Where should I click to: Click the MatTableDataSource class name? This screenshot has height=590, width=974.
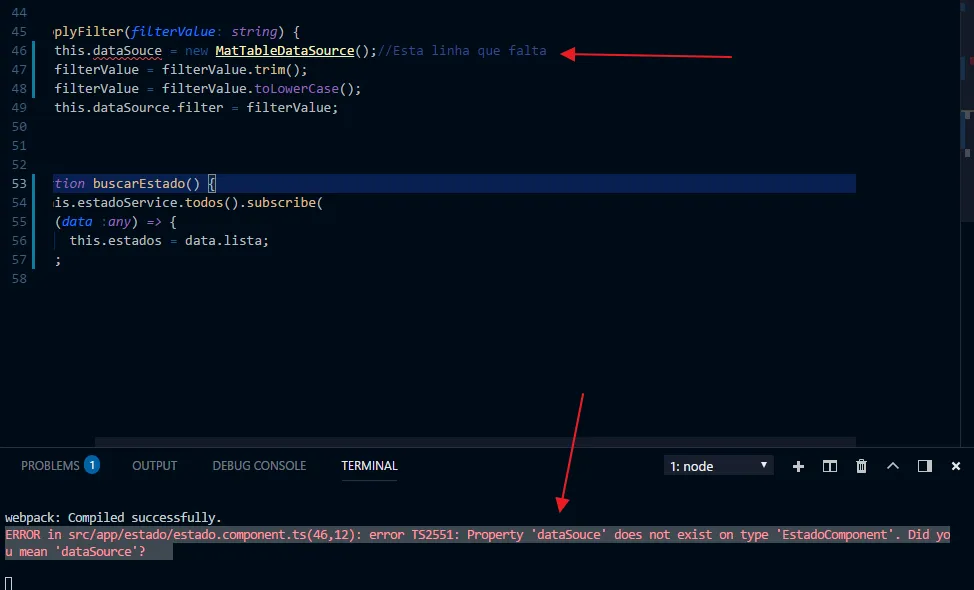coord(284,51)
